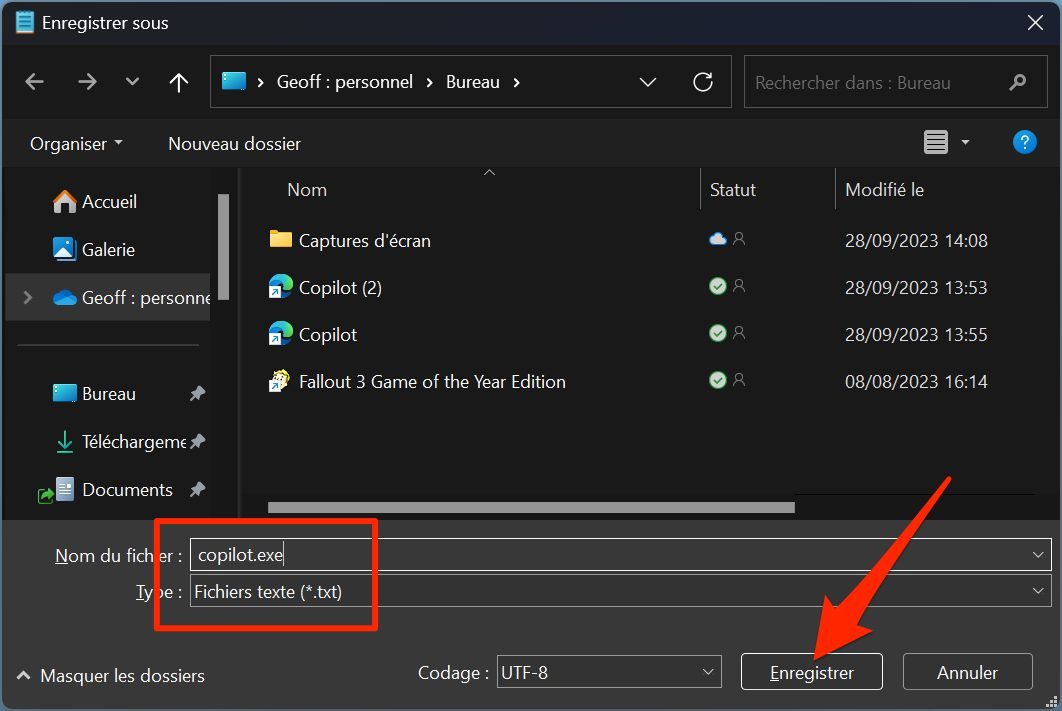Open the Captures d'écran folder
Screen dimensions: 1062x711
click(x=364, y=240)
